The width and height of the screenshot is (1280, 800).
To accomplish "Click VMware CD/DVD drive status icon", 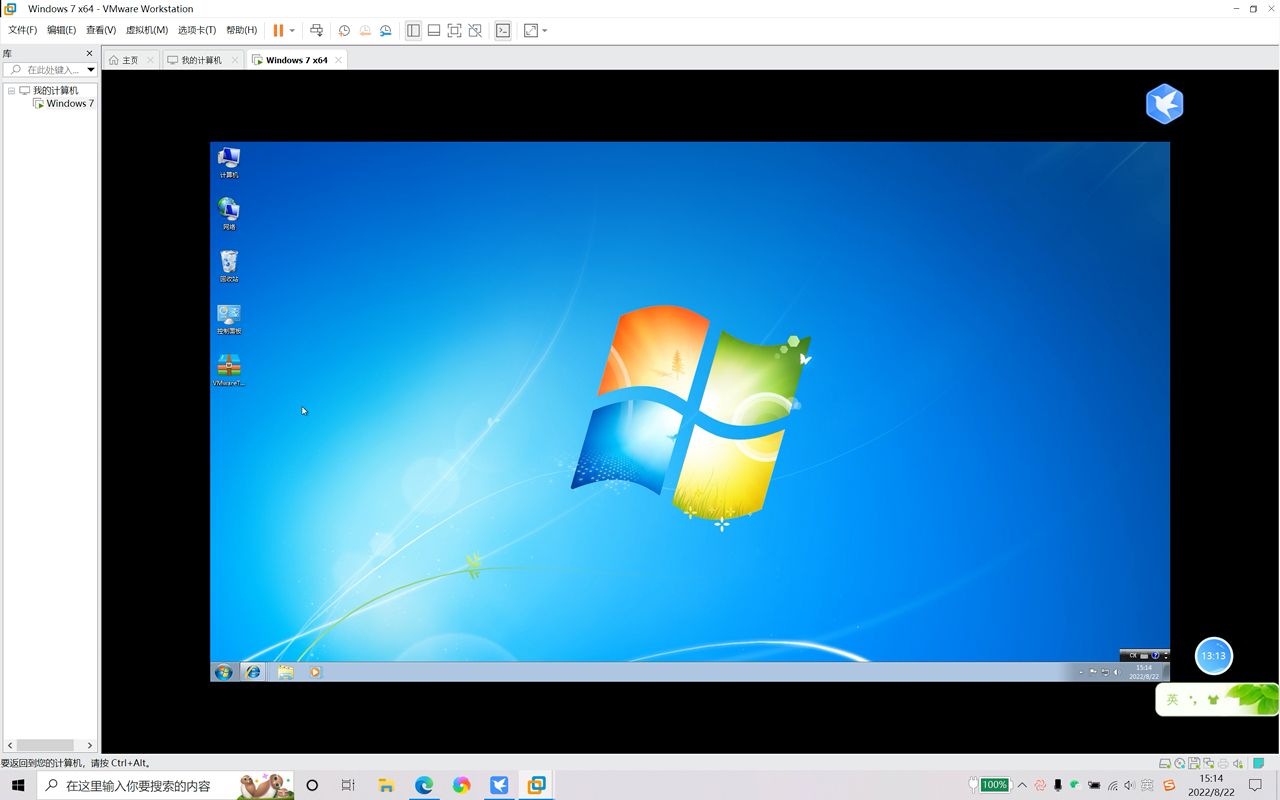I will point(1180,763).
